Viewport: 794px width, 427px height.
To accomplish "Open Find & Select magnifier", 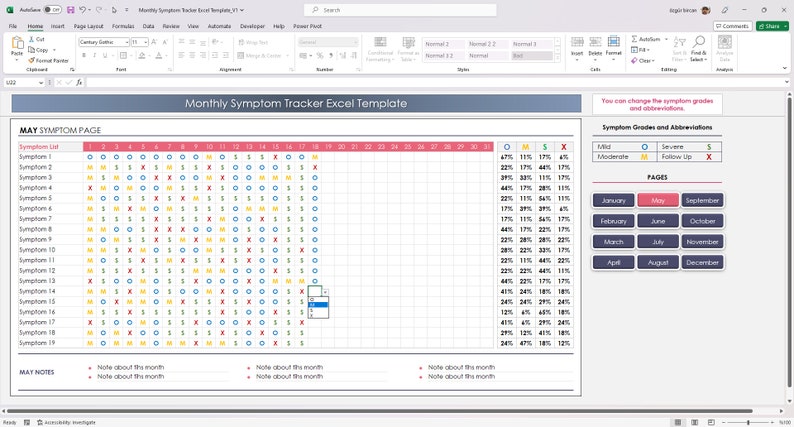I will click(699, 42).
